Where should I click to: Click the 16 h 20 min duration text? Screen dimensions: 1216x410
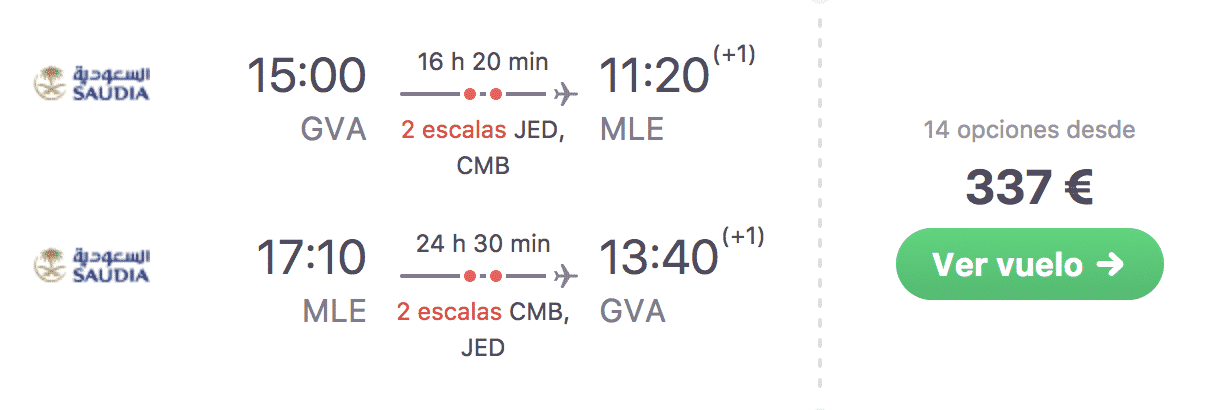[484, 62]
